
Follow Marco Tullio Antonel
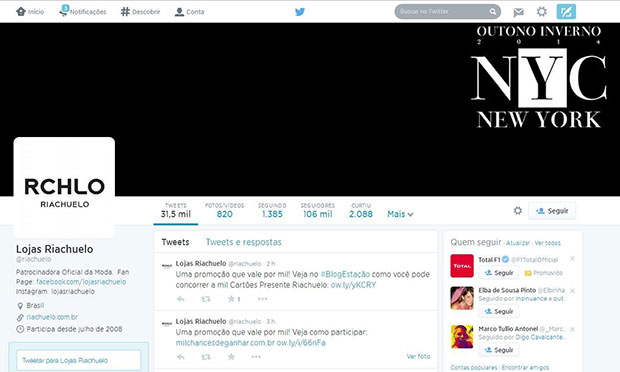coord(499,350)
